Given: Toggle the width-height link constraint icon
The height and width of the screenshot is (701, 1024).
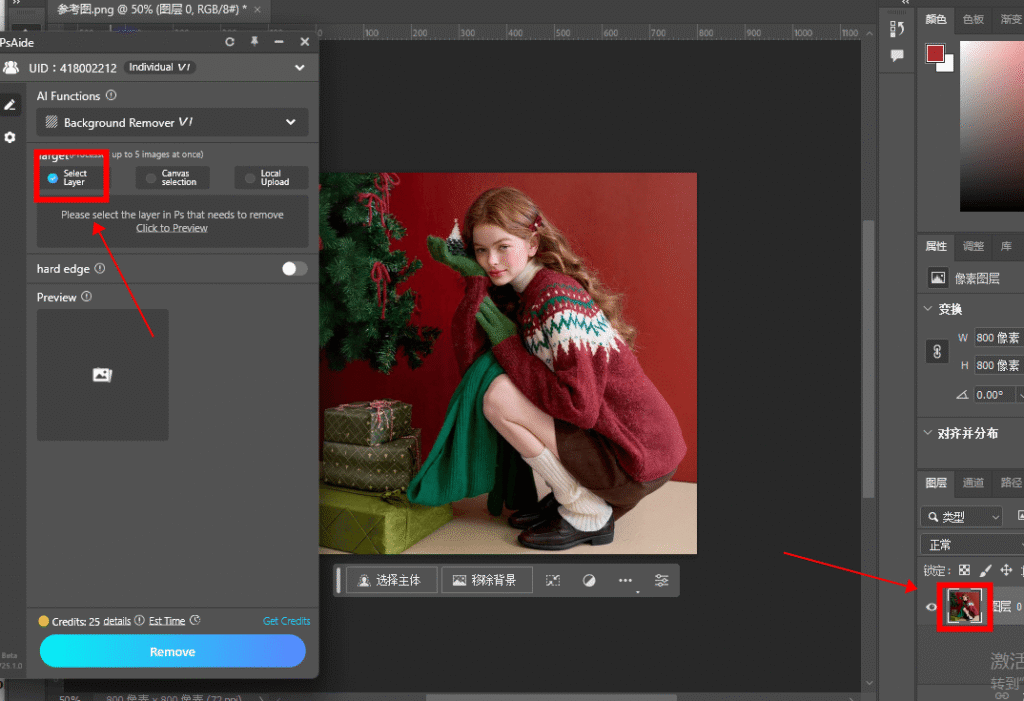Looking at the screenshot, I should (937, 352).
